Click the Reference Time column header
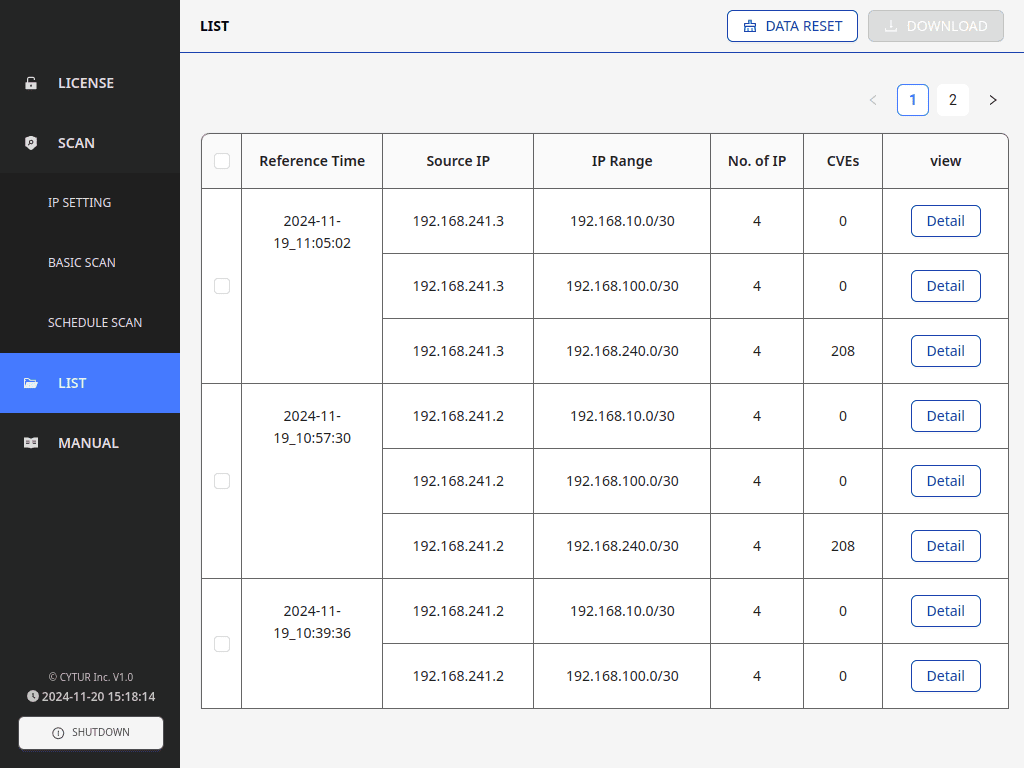Image resolution: width=1024 pixels, height=768 pixels. [x=312, y=161]
